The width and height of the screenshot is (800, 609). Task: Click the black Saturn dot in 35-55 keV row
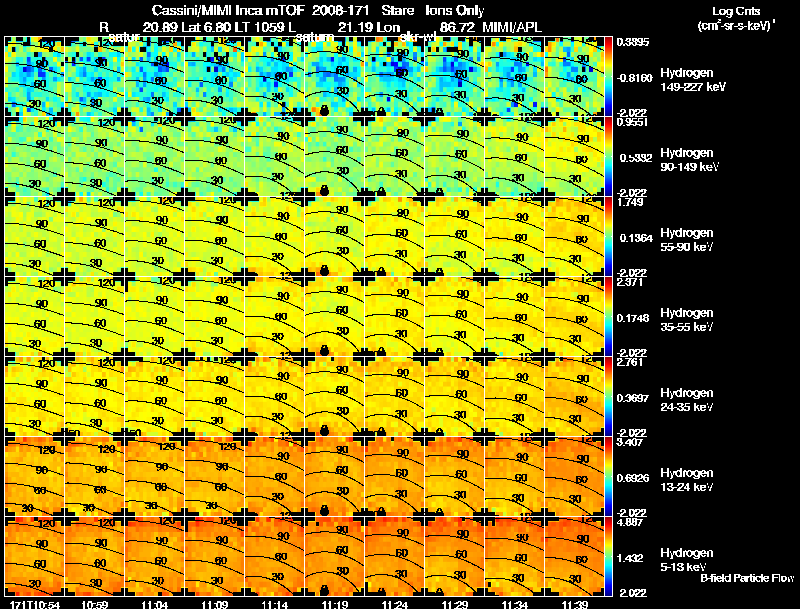tap(324, 350)
